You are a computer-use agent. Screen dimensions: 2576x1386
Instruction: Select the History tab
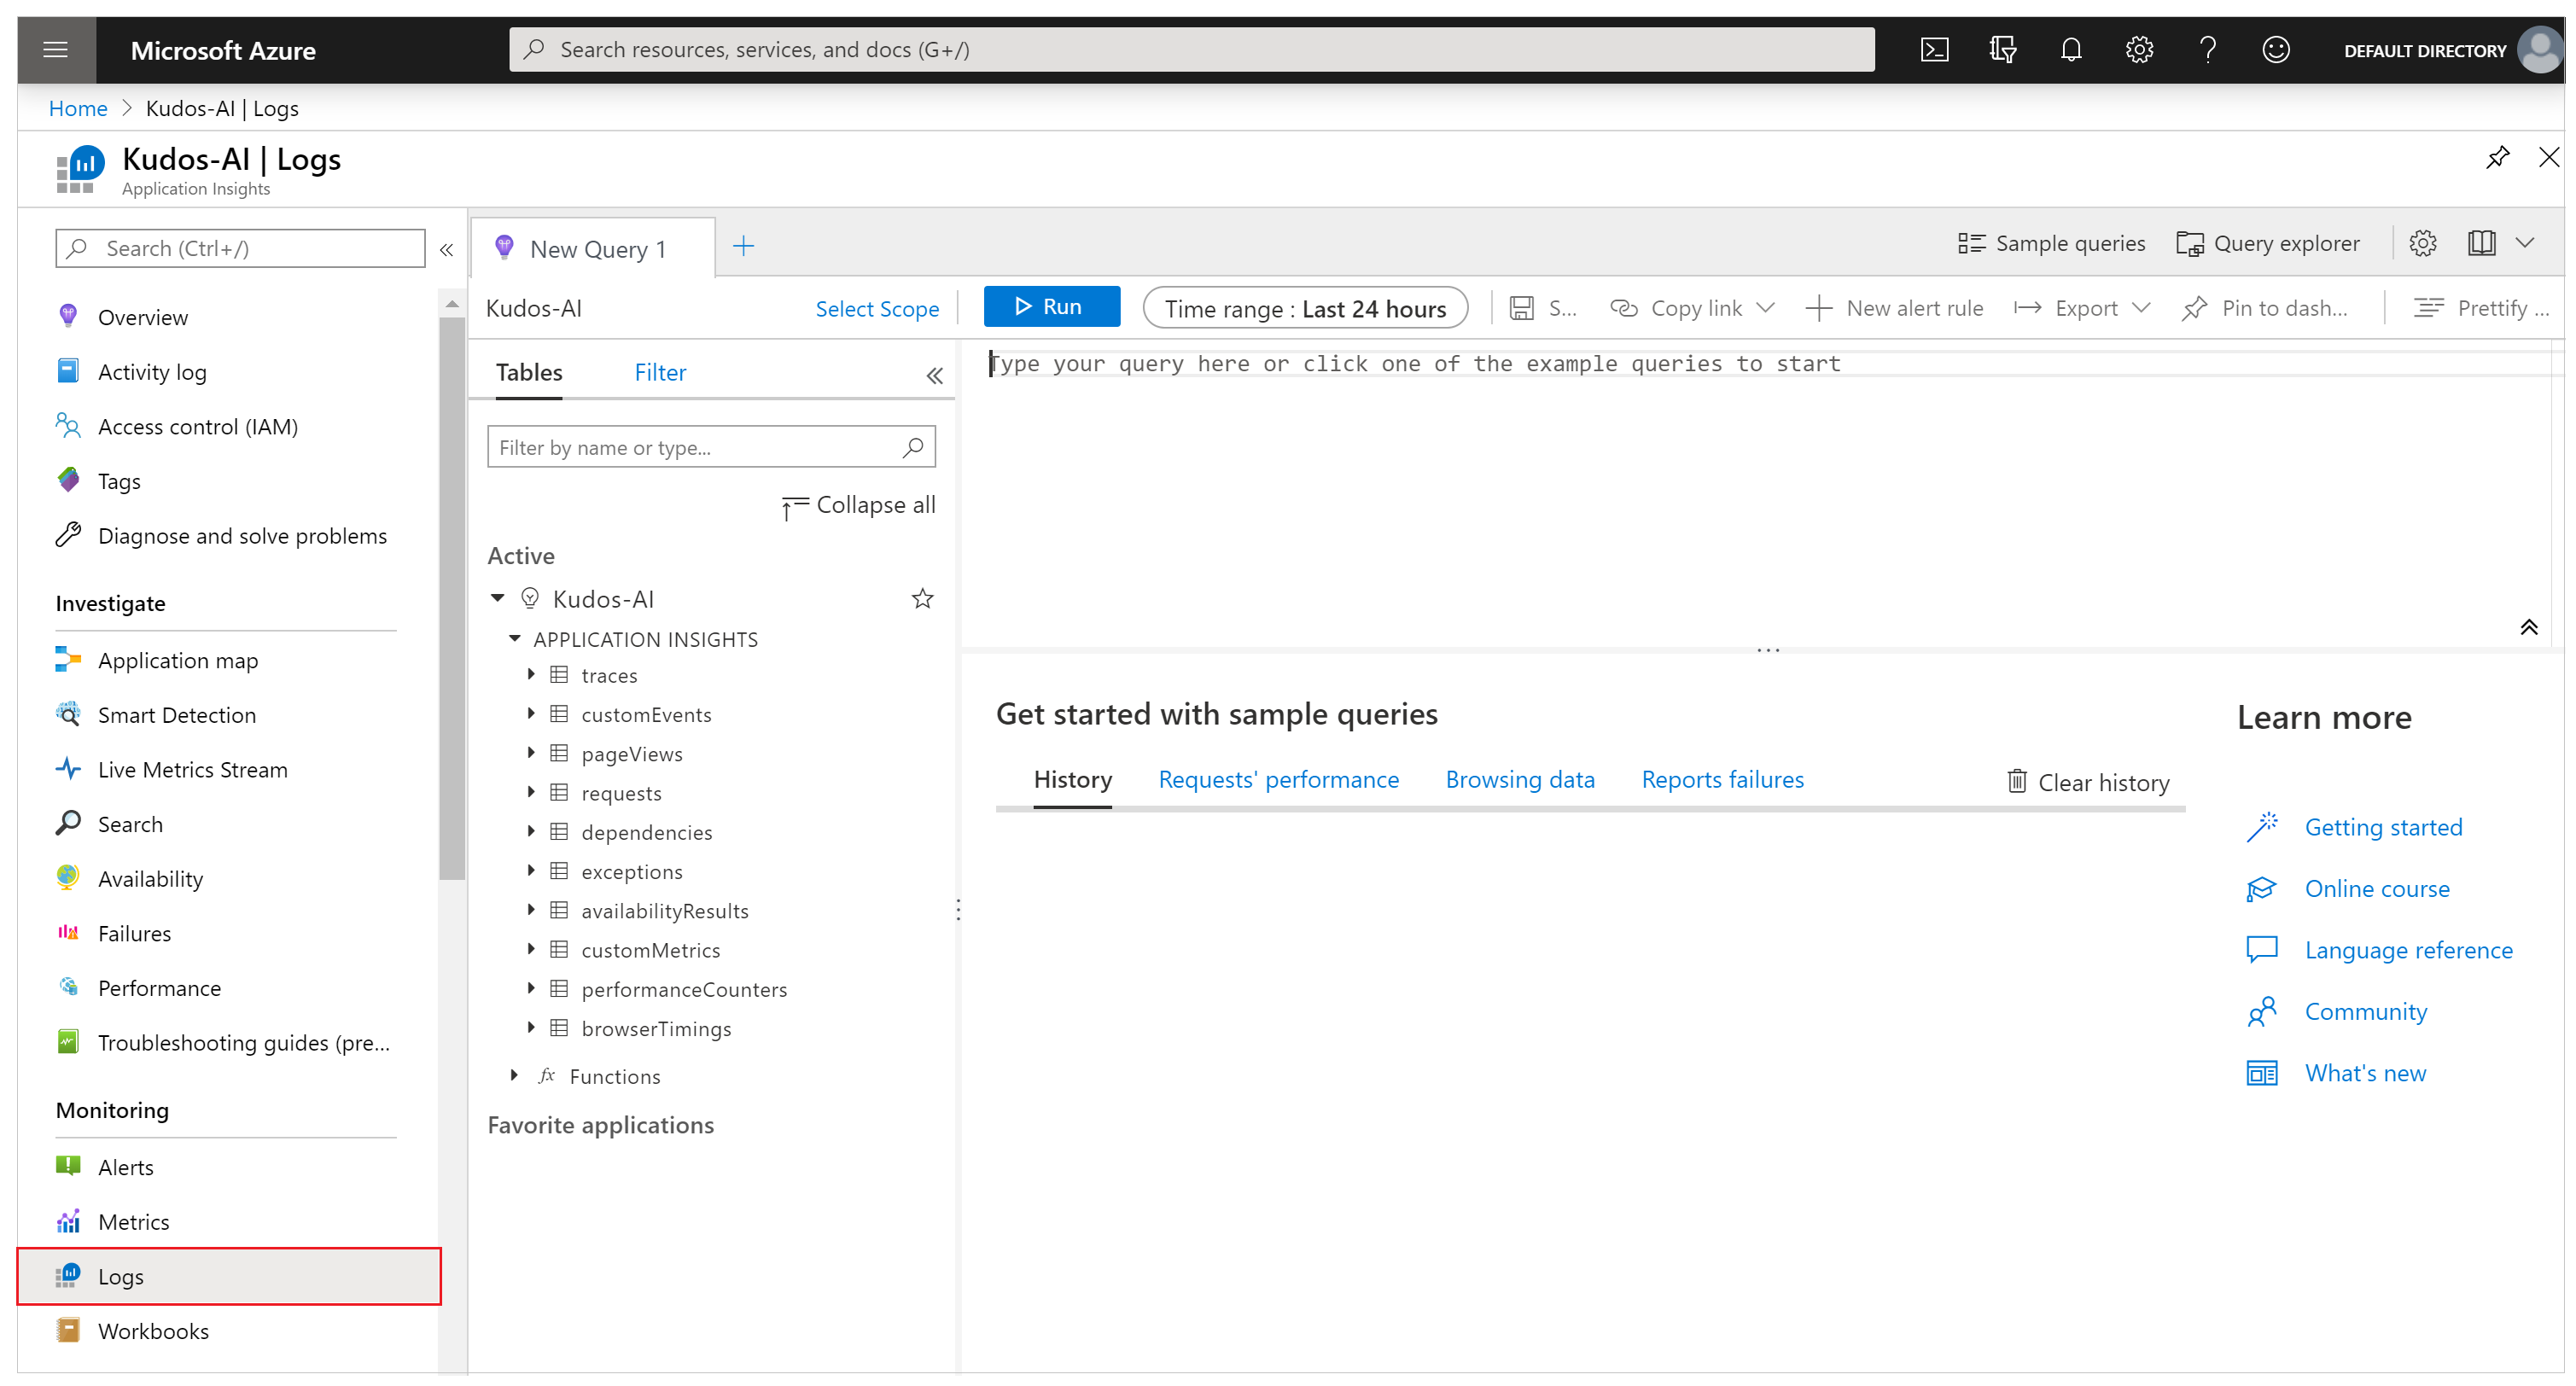click(x=1072, y=778)
